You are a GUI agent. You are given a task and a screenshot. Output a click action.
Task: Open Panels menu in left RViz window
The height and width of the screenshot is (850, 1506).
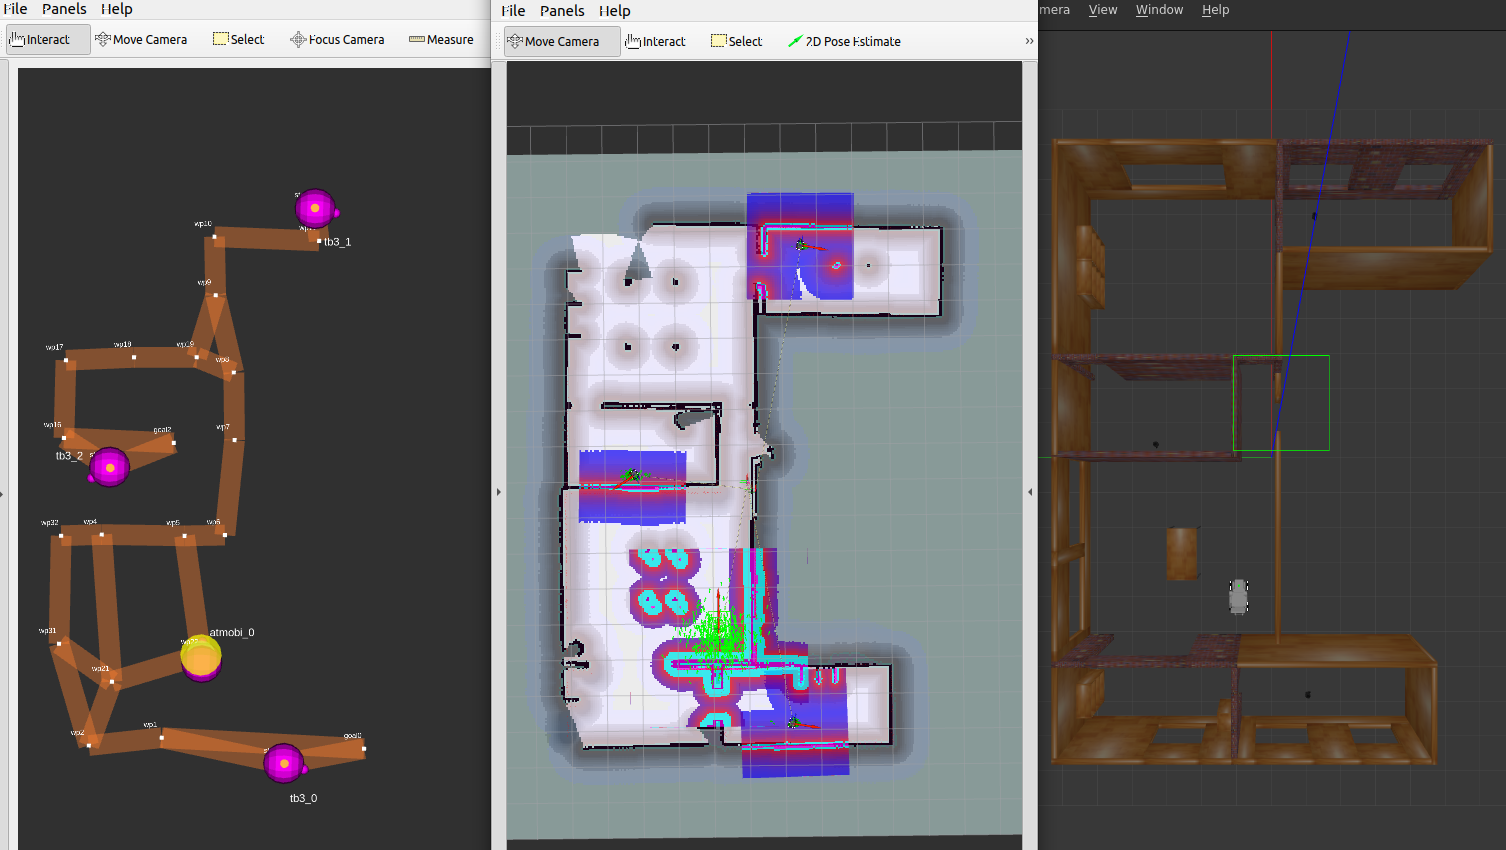coord(64,9)
